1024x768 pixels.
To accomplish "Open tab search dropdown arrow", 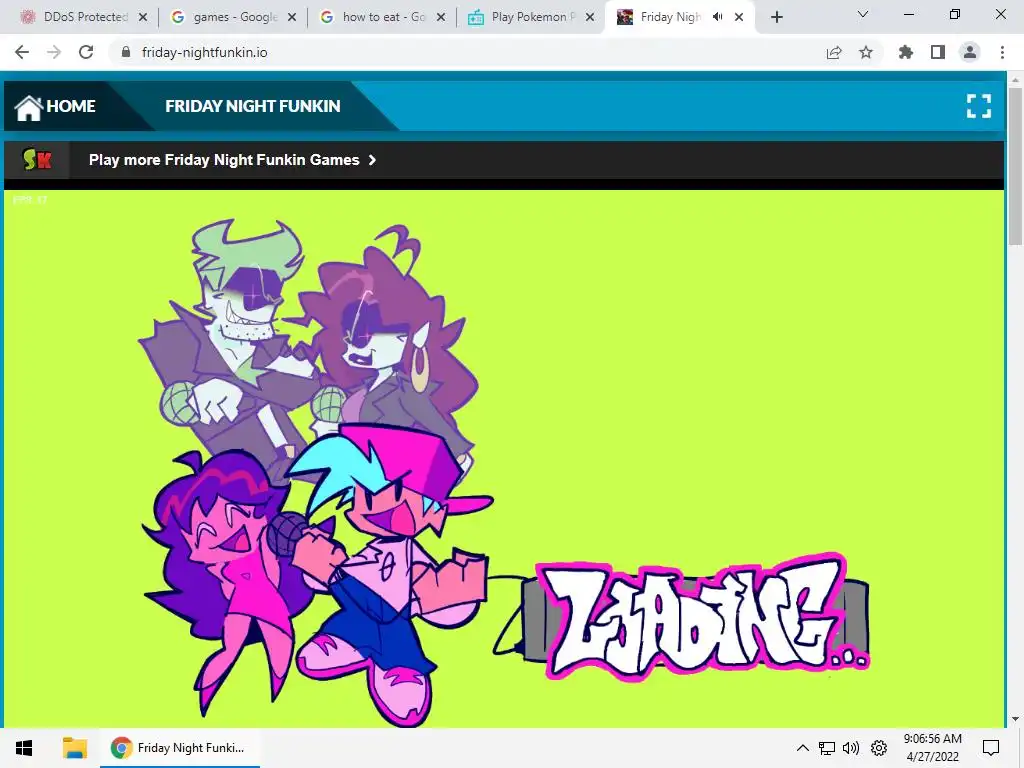I will coord(863,14).
